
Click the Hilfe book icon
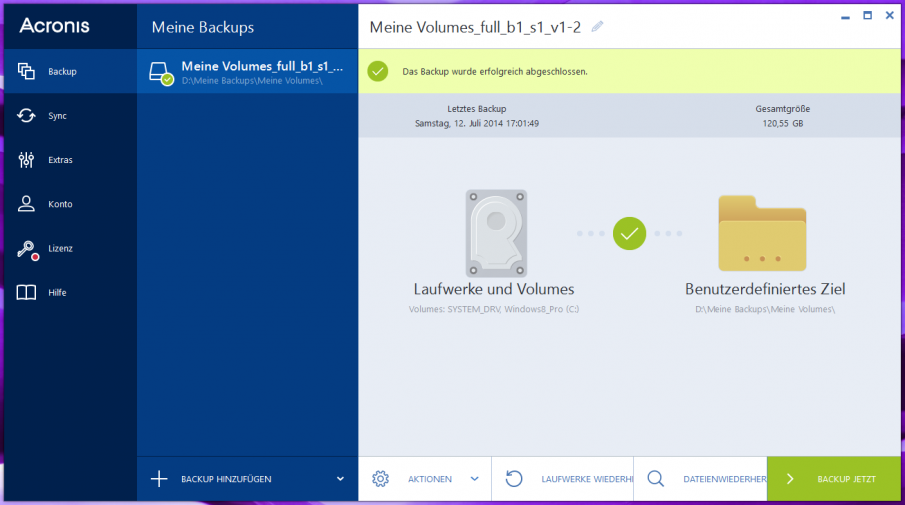pyautogui.click(x=26, y=293)
